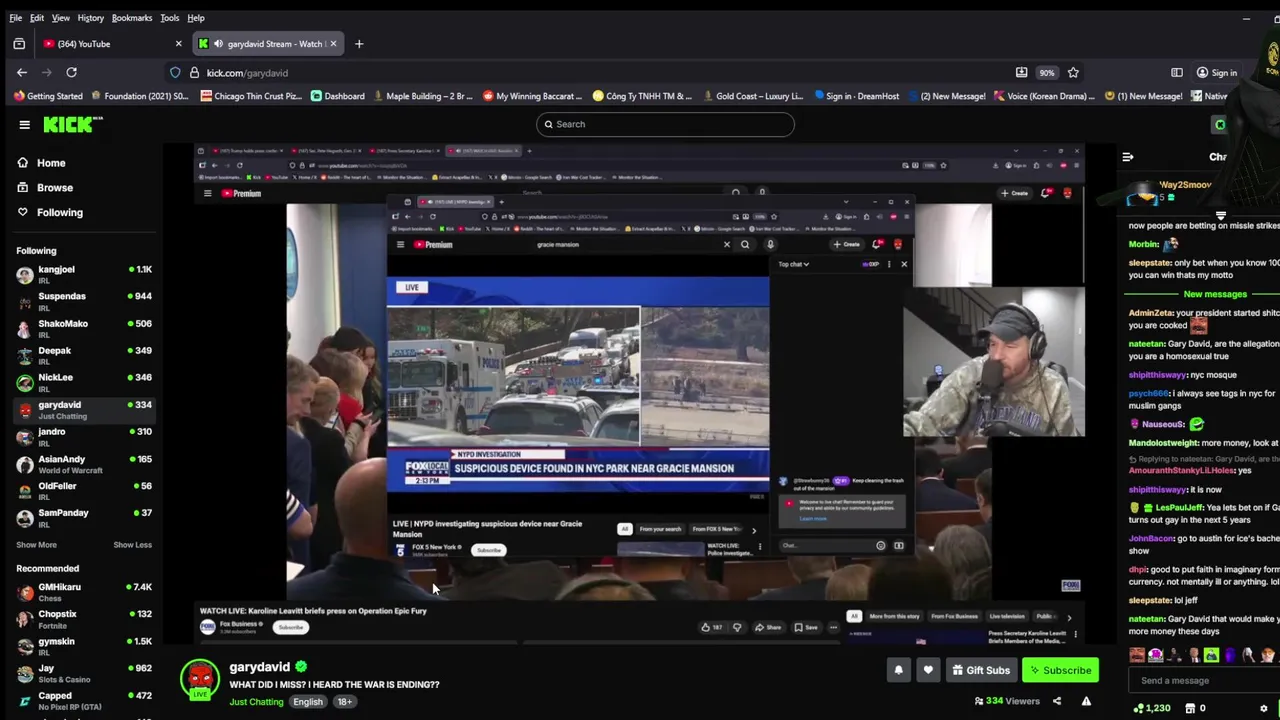1280x720 pixels.
Task: Reload the page with refresh icon
Action: pyautogui.click(x=71, y=72)
